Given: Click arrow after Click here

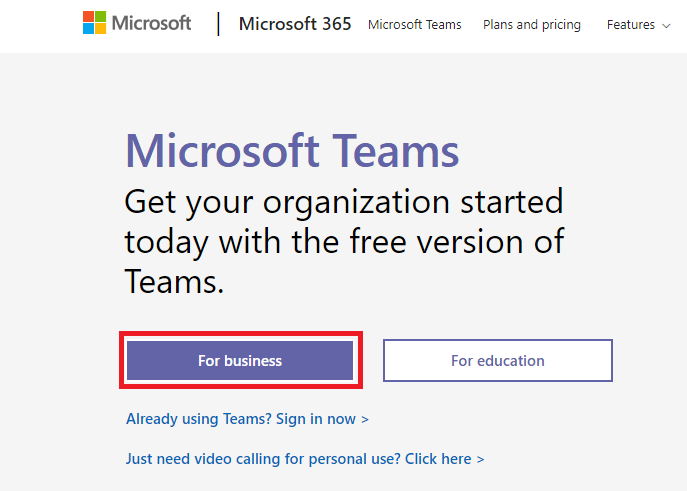Looking at the screenshot, I should (480, 460).
